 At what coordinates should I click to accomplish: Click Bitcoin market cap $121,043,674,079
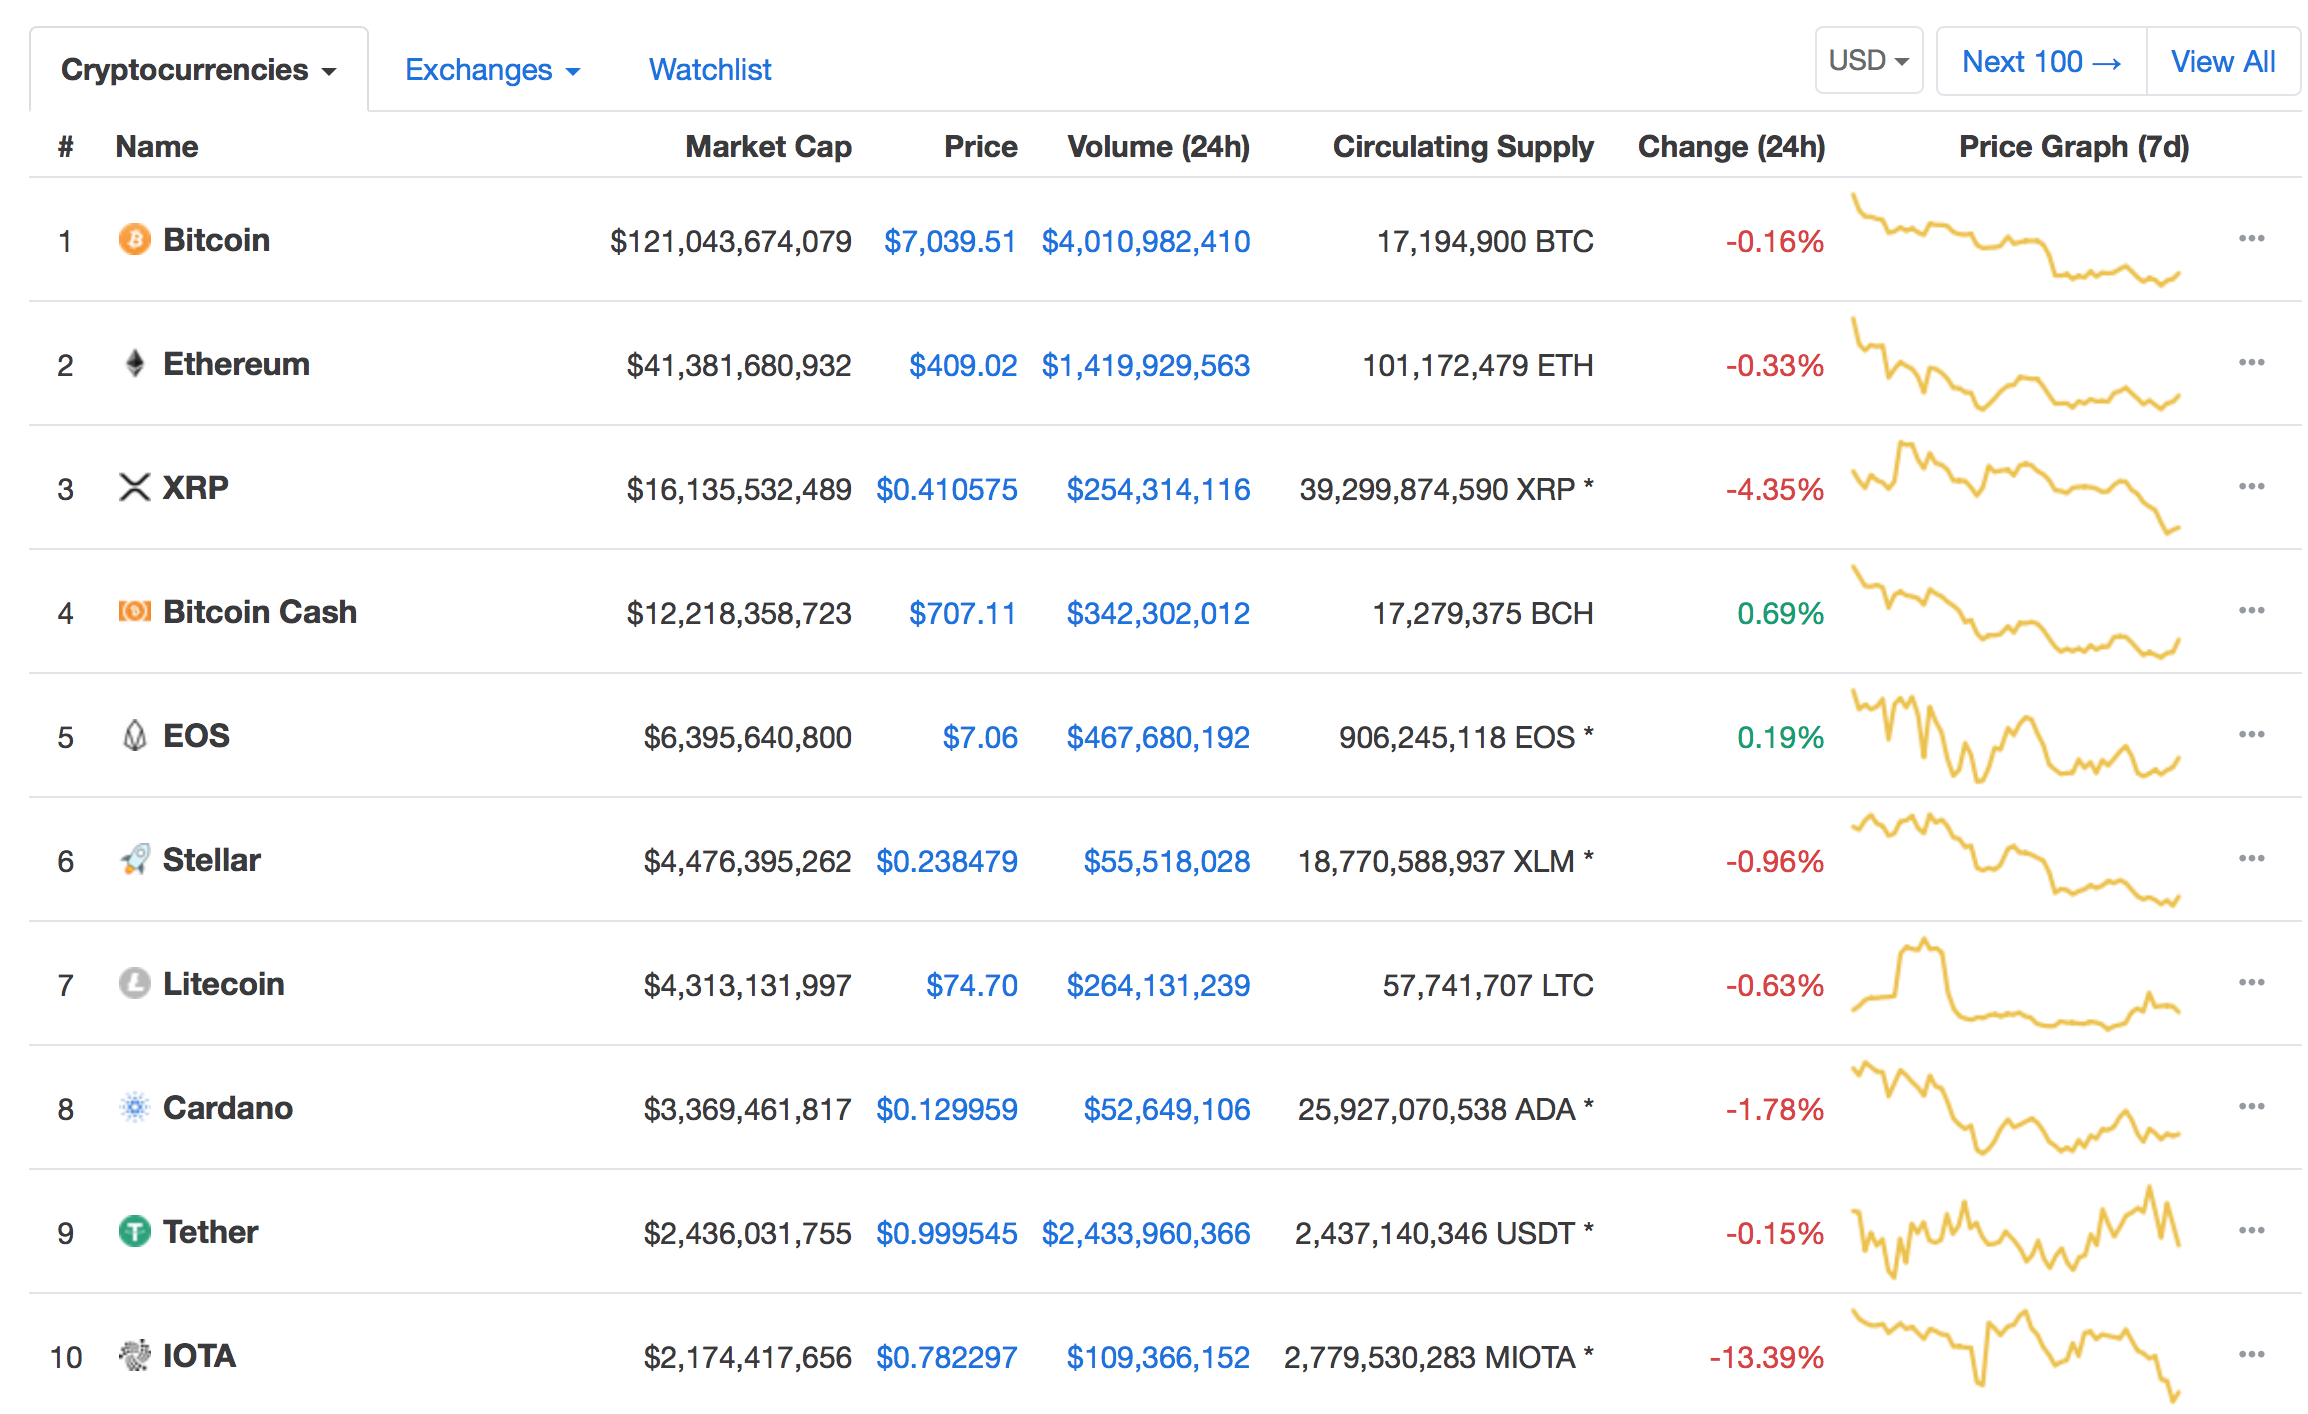point(731,241)
